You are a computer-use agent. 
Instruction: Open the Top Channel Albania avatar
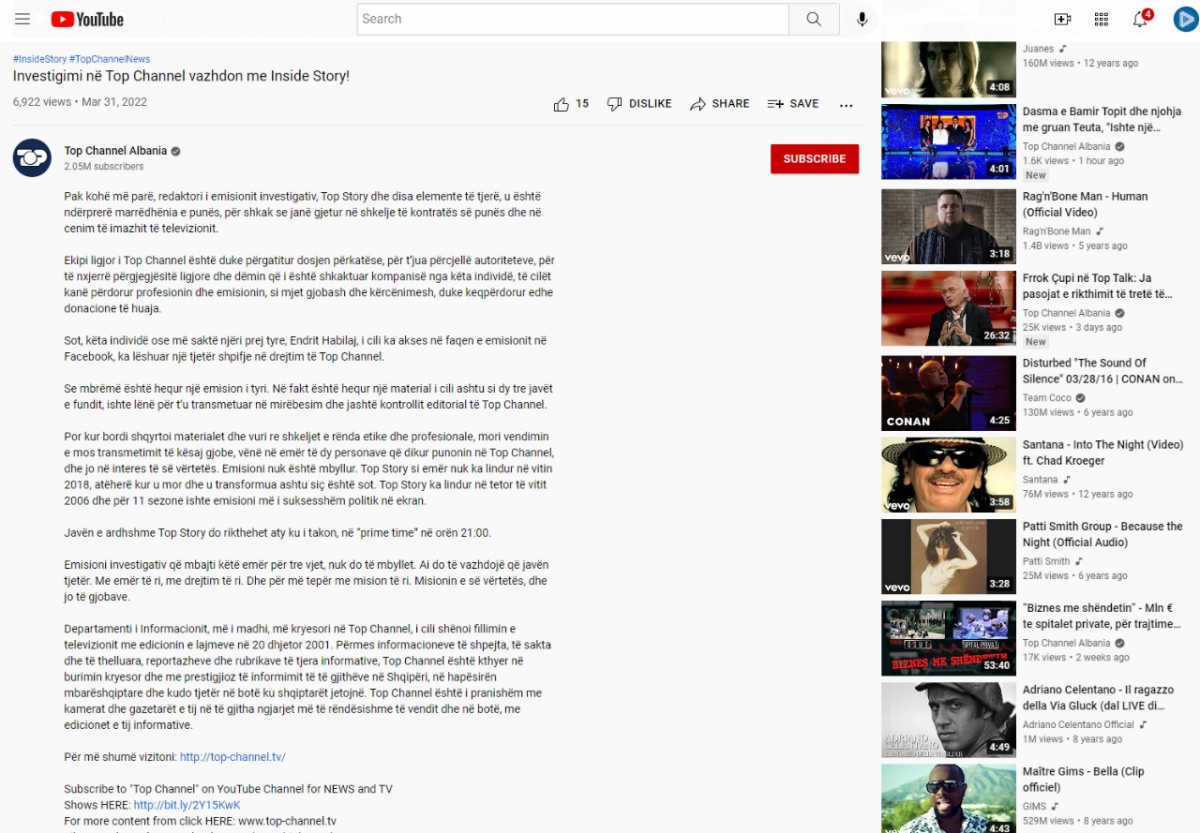(x=32, y=158)
